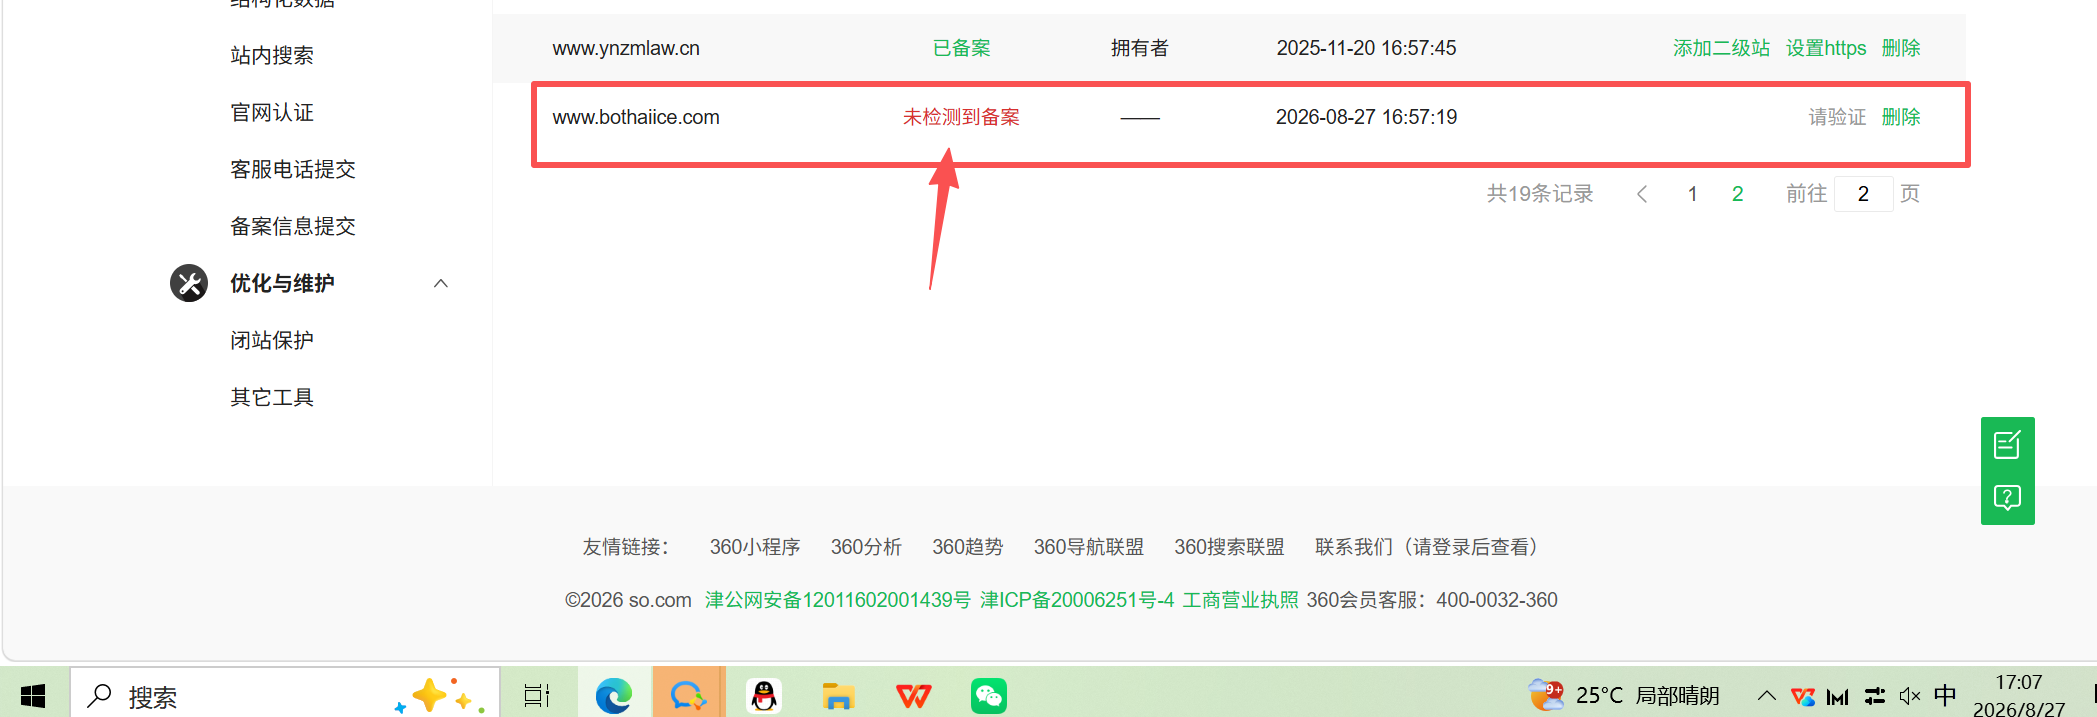Screen dimensions: 2097x717
Task: Click the wrench icon beside 优化与维护
Action: (189, 283)
